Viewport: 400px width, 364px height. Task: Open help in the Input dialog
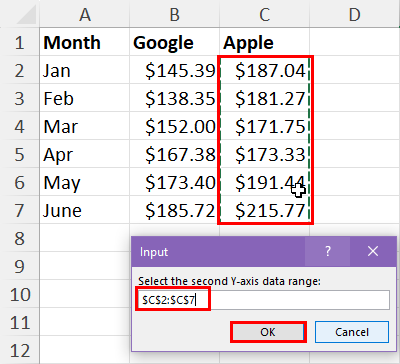coord(327,251)
